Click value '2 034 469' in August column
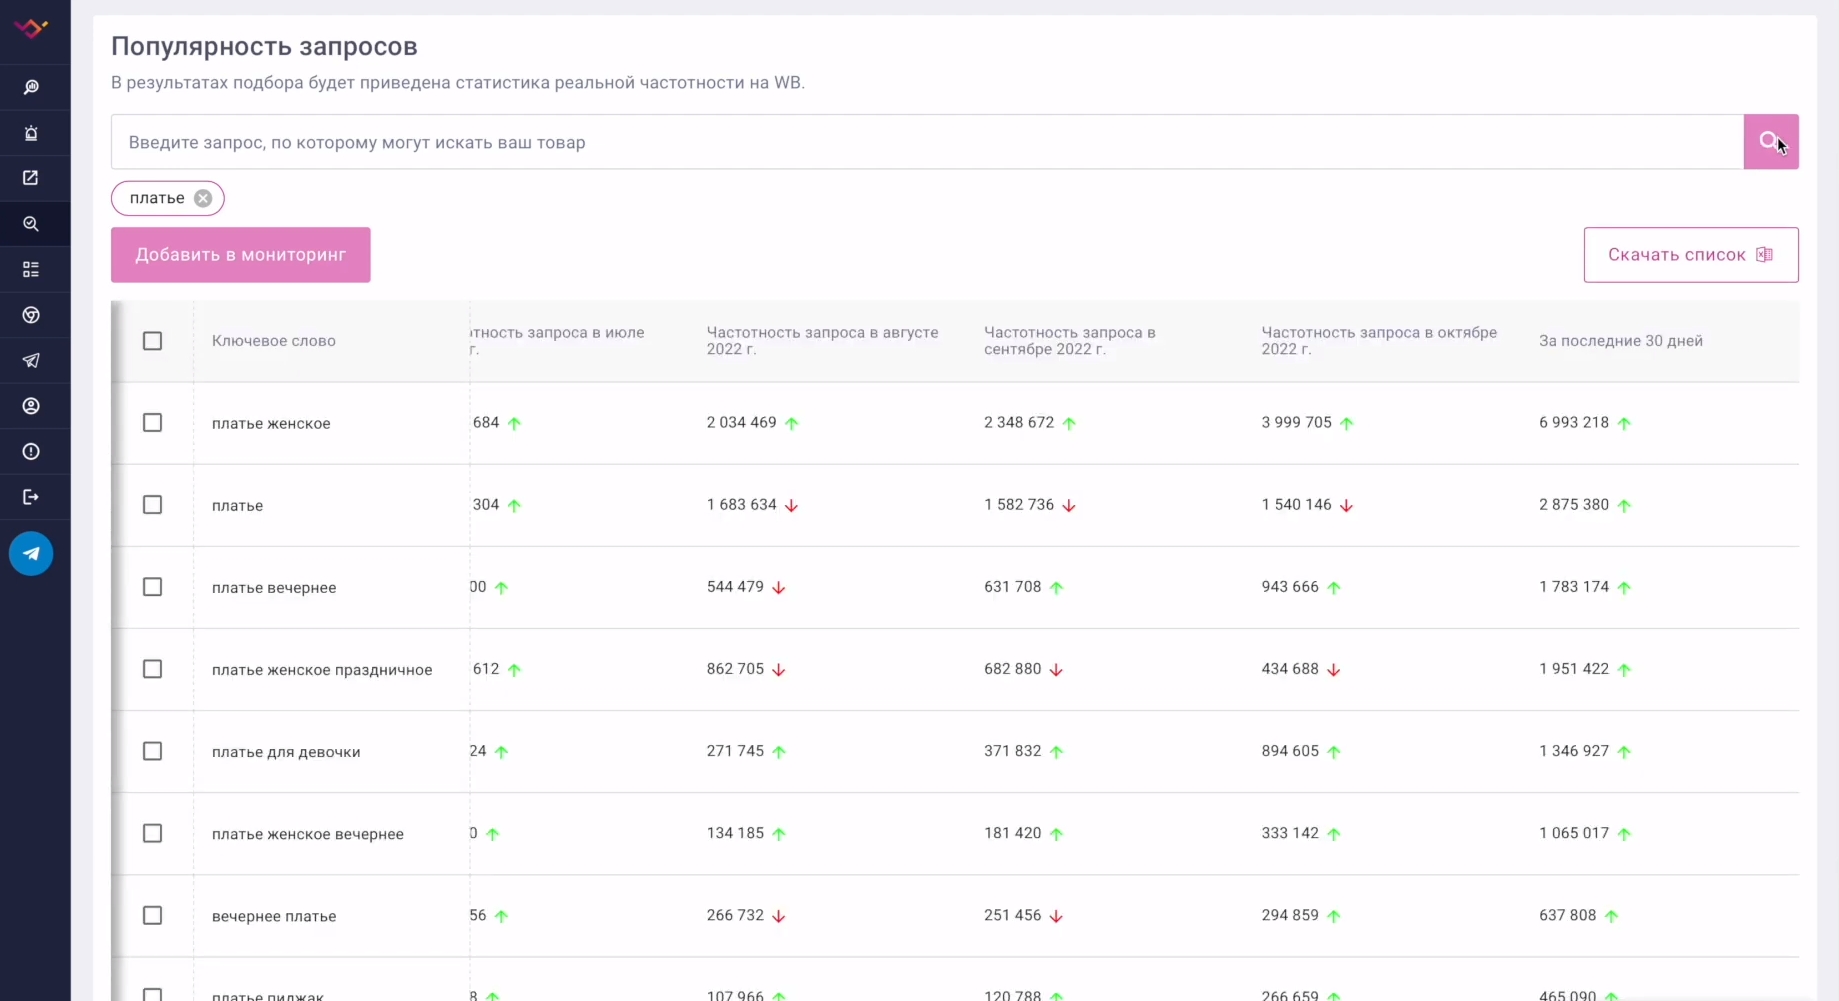 (x=742, y=423)
